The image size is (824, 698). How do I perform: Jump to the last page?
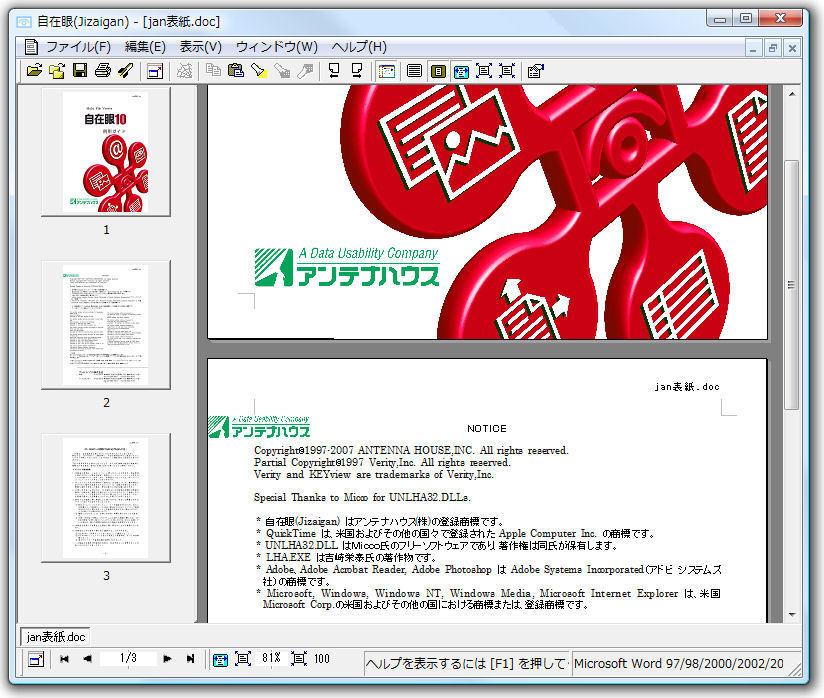point(190,659)
